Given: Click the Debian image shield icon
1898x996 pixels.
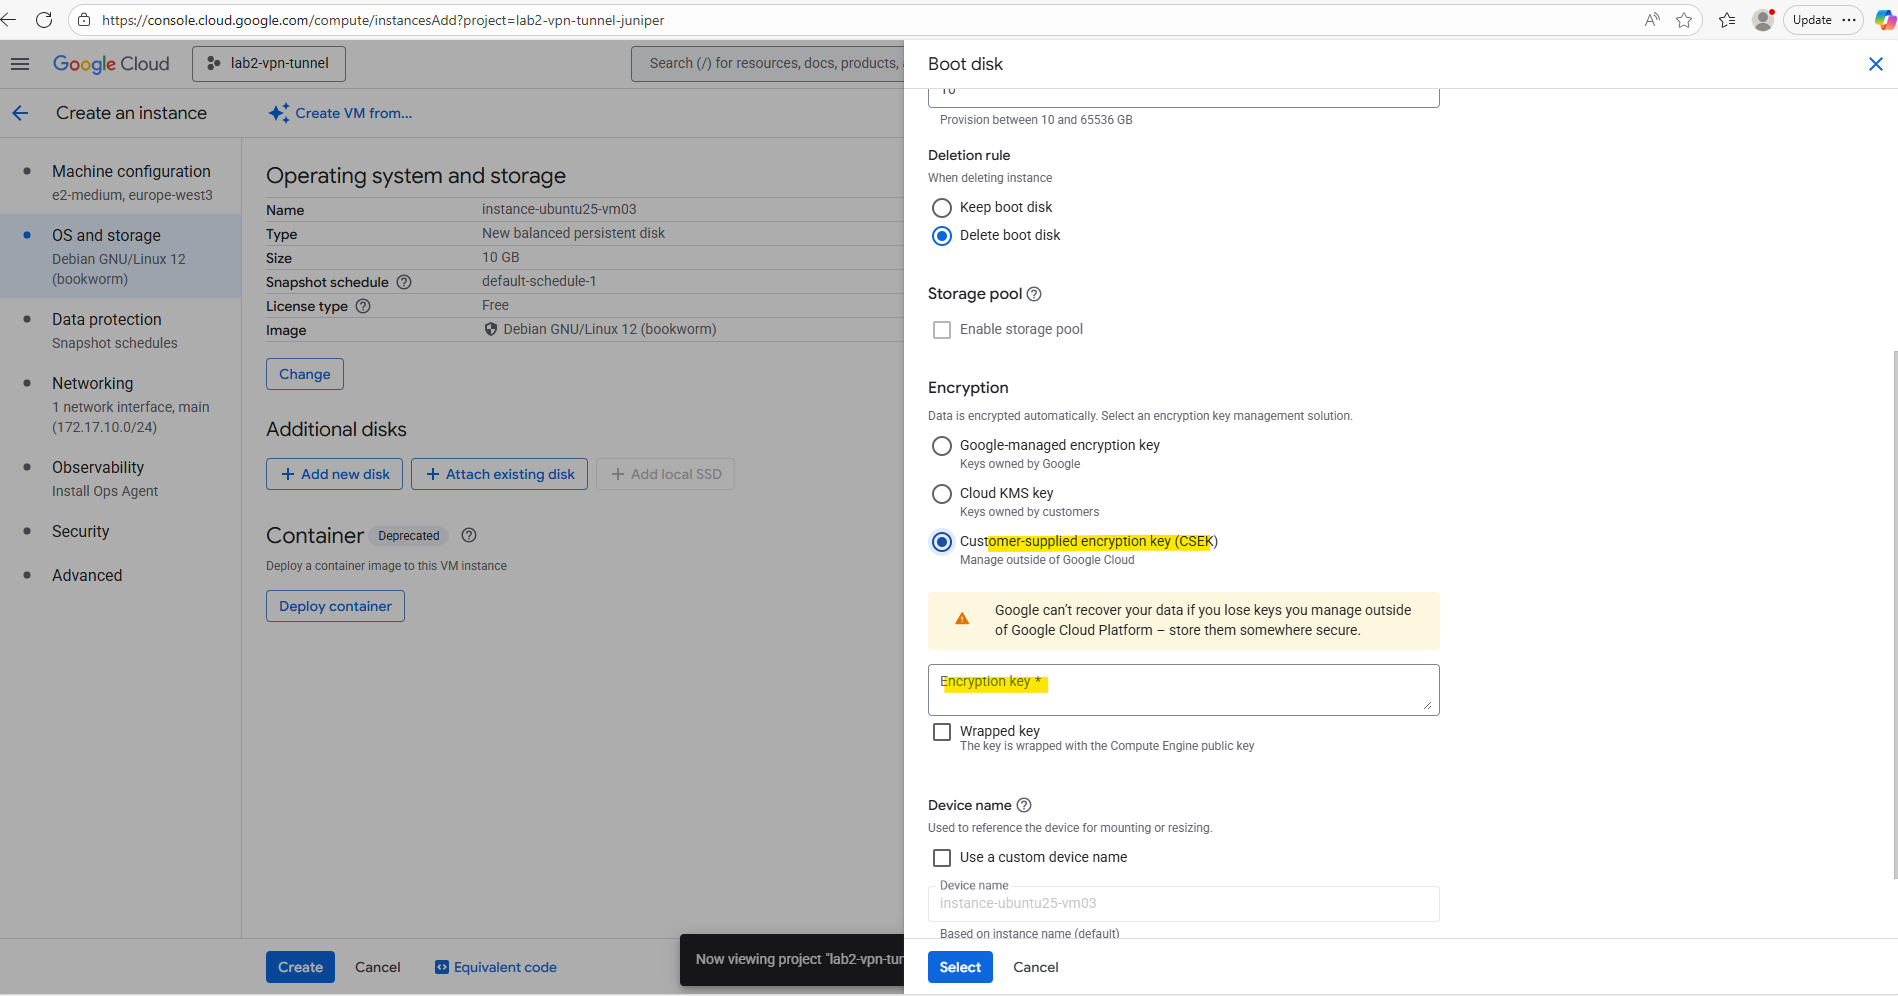Looking at the screenshot, I should coord(491,329).
